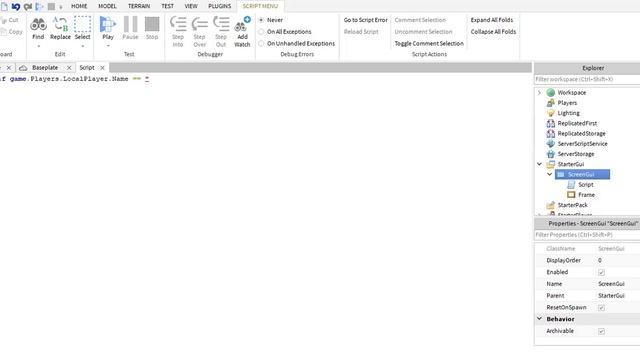Start Play test mode
The width and height of the screenshot is (640, 360).
point(108,28)
